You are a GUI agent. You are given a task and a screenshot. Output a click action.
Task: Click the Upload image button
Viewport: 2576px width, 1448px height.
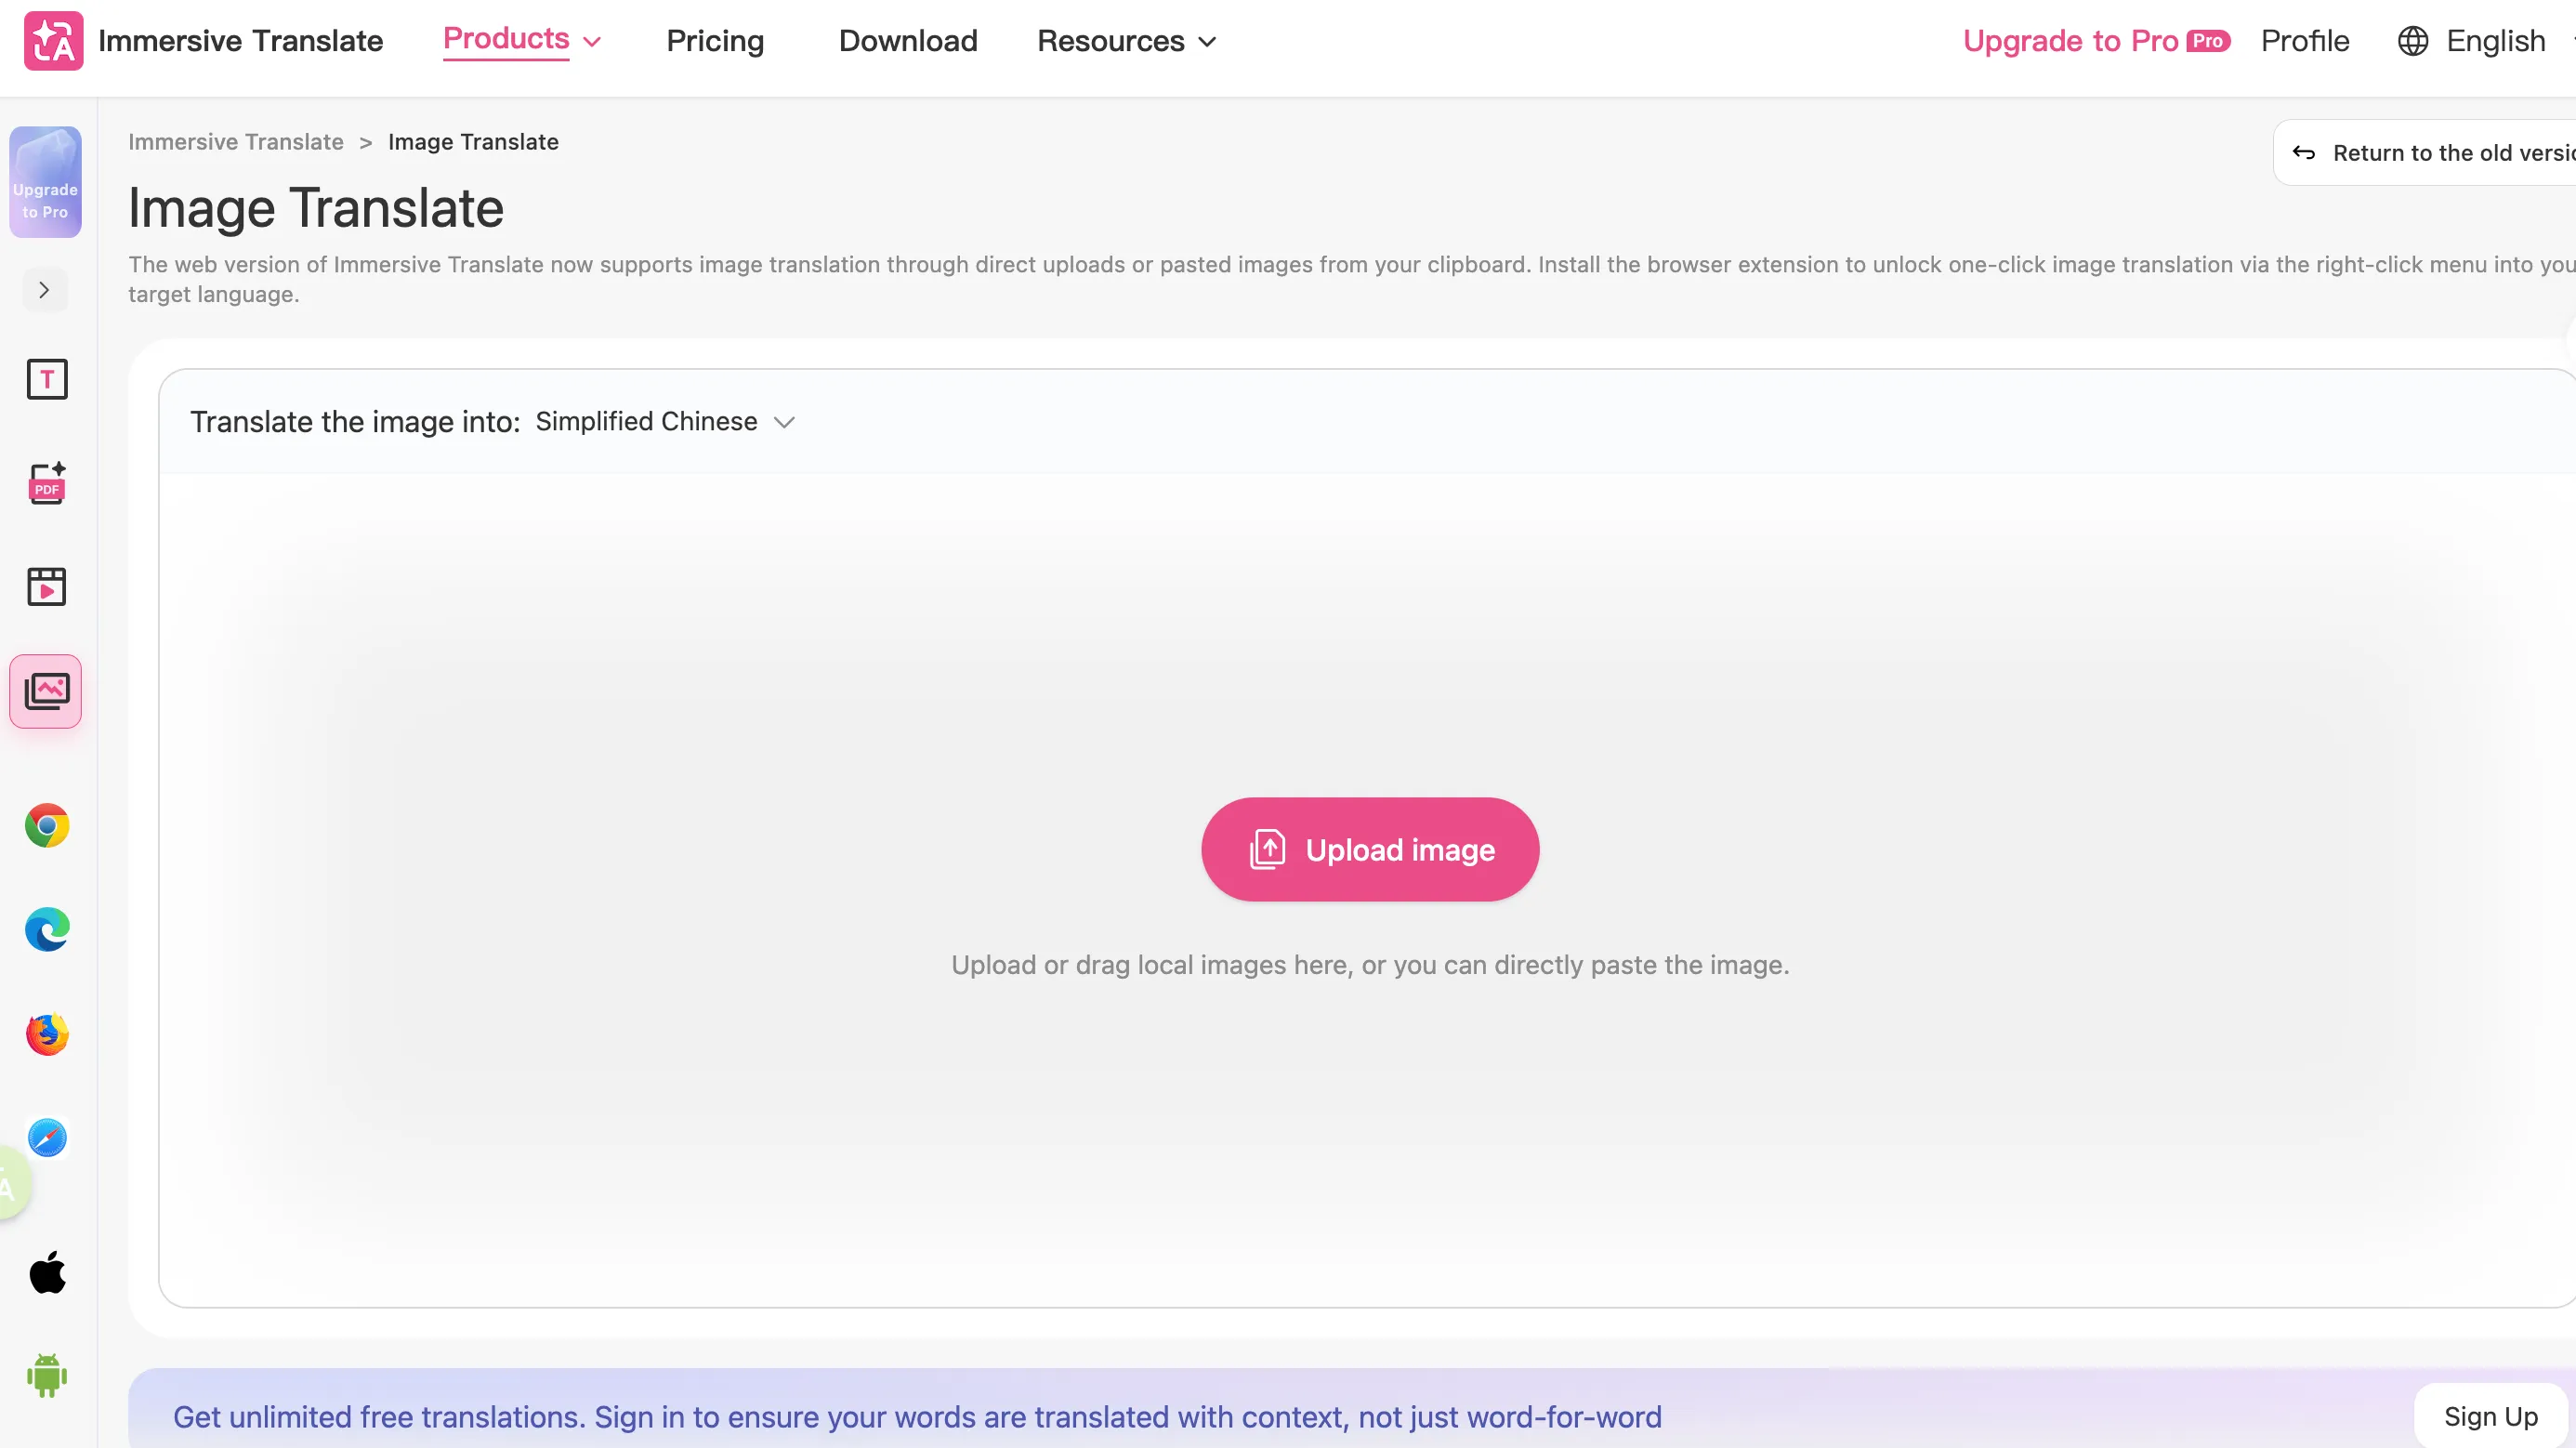coord(1370,849)
